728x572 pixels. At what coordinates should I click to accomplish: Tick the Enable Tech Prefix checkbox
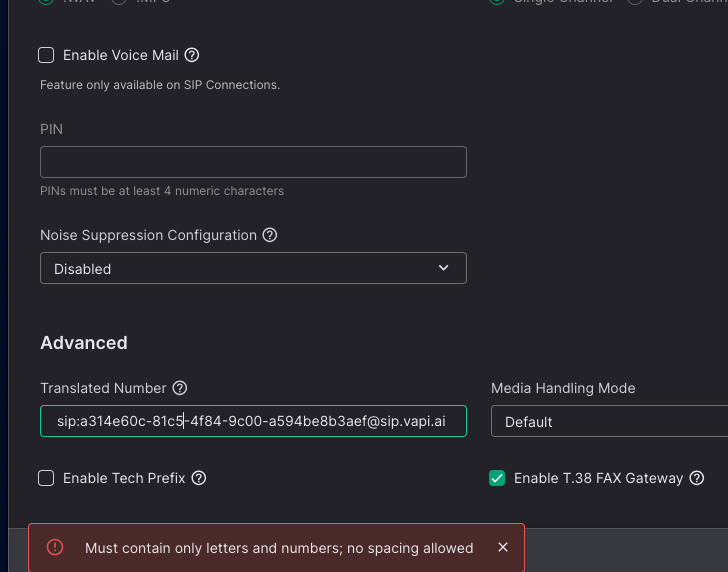[46, 478]
